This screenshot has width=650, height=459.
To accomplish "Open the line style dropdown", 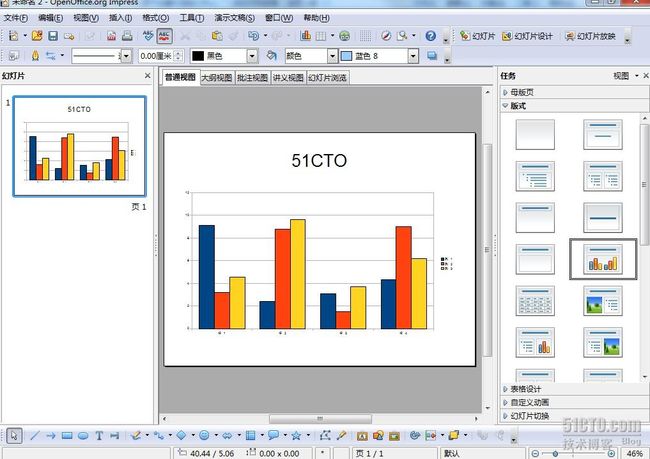I will coord(126,56).
